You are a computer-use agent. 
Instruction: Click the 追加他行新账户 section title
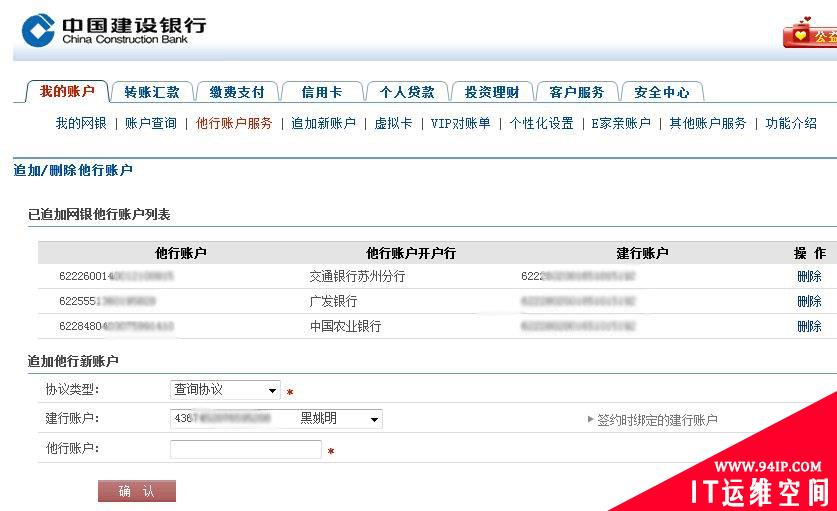[x=73, y=361]
